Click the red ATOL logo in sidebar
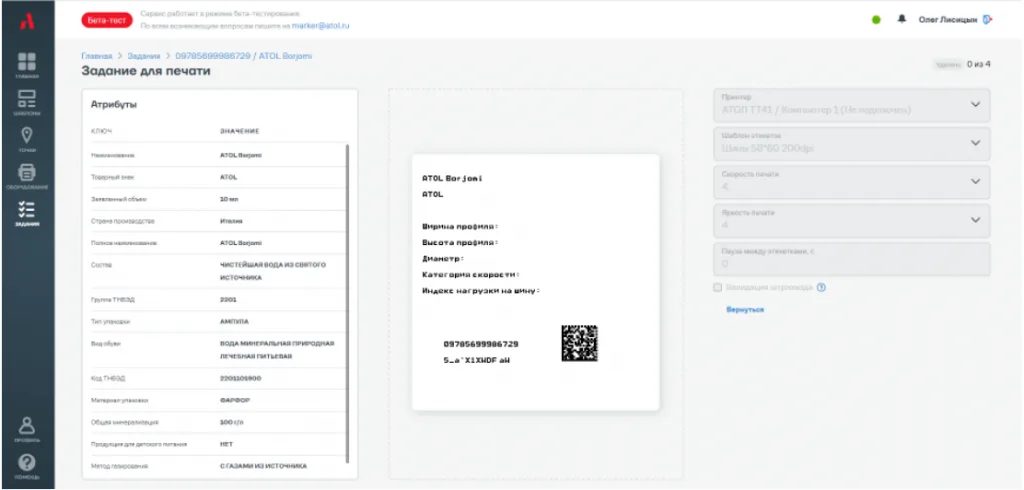1024x490 pixels. tap(27, 22)
